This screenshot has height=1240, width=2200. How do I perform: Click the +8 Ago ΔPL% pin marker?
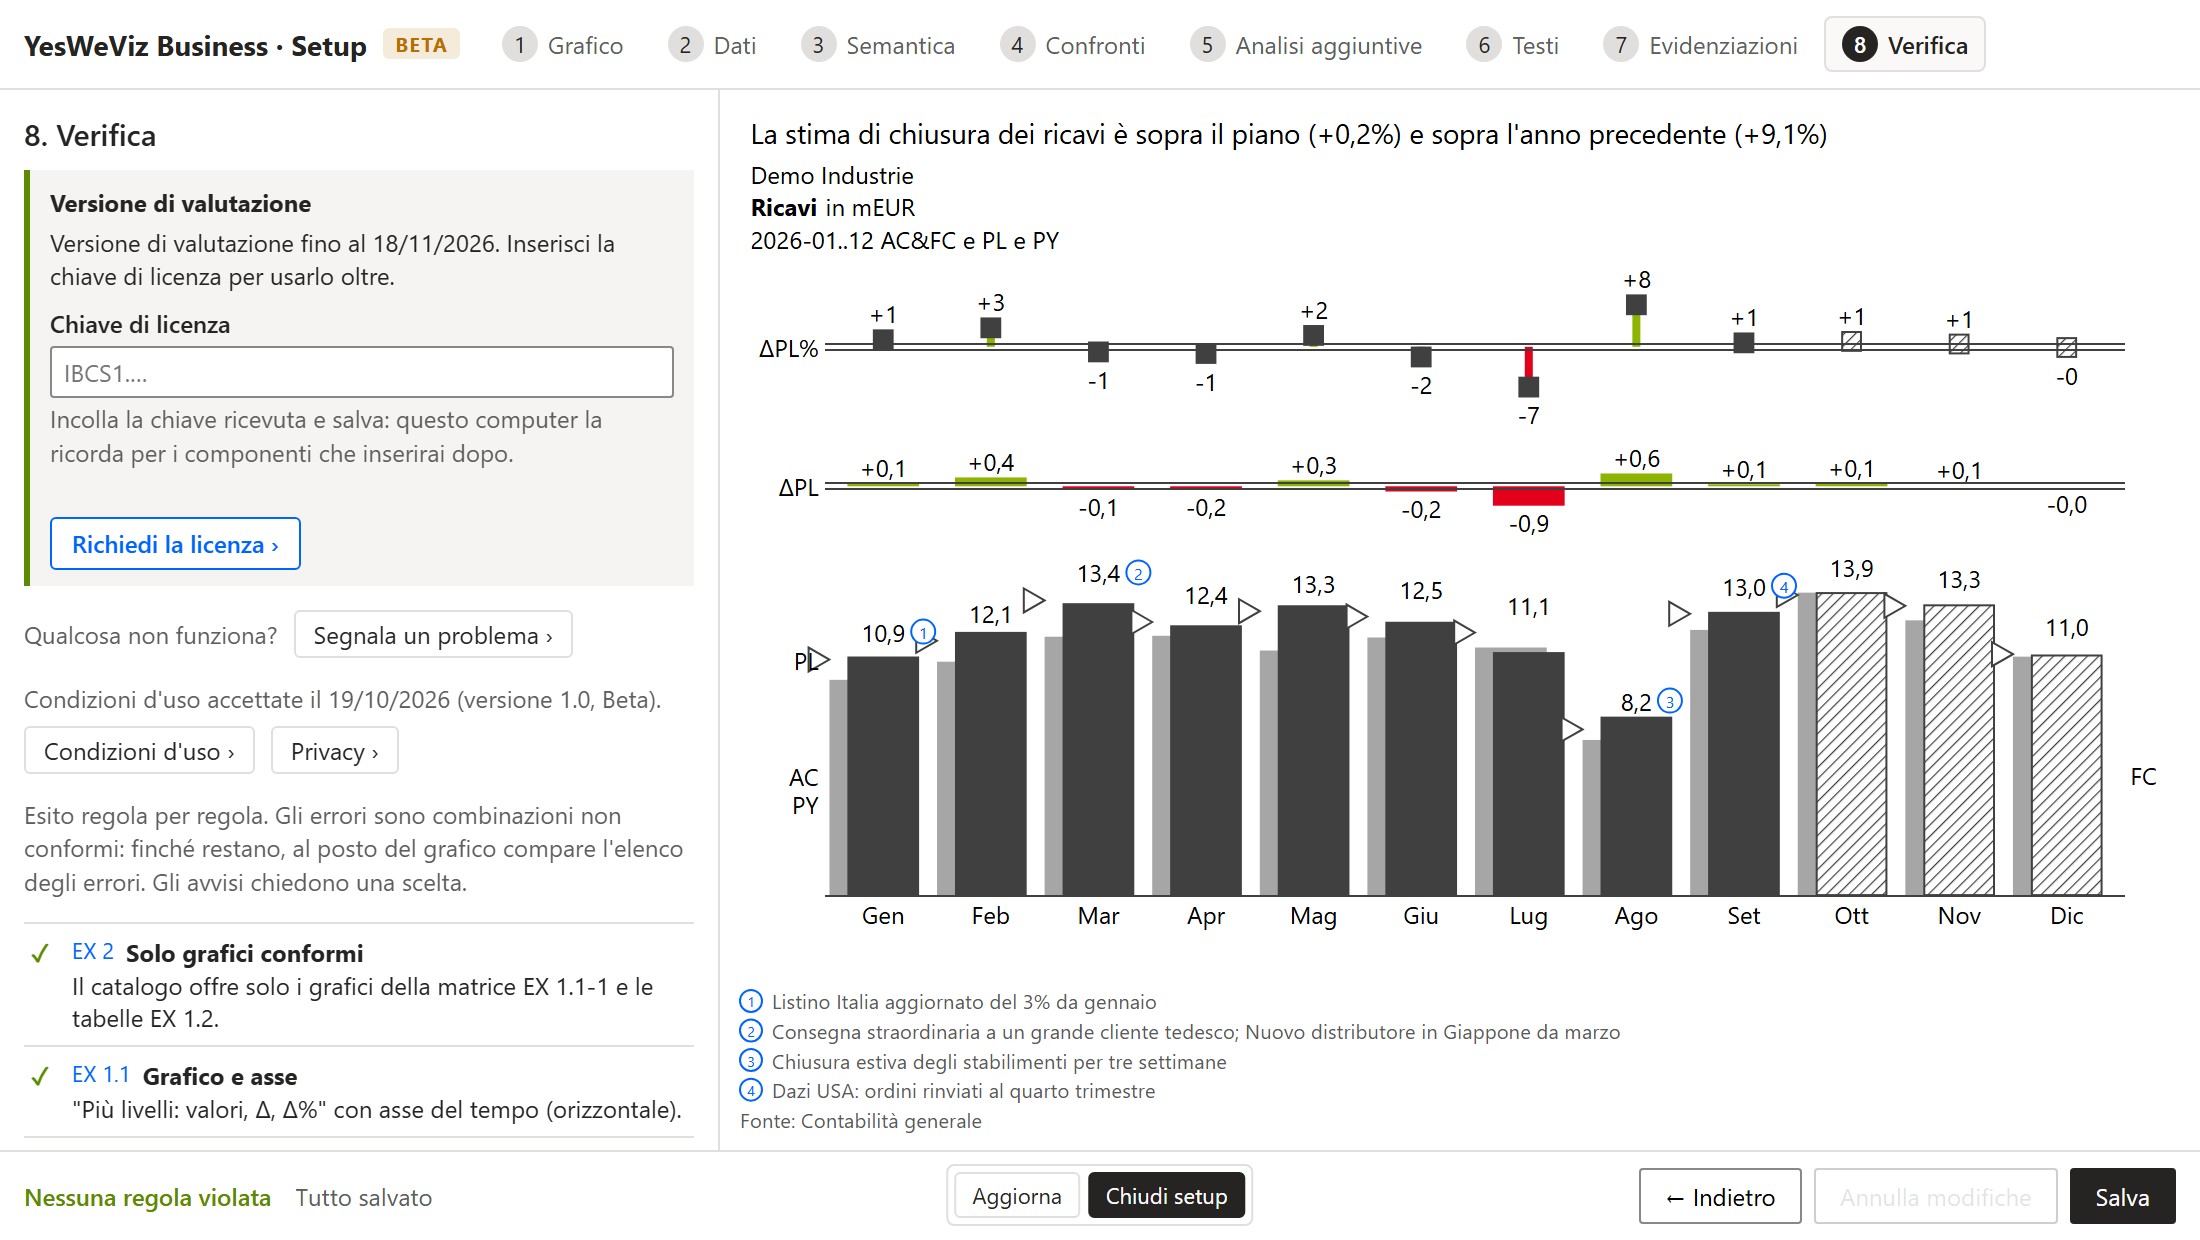coord(1636,305)
